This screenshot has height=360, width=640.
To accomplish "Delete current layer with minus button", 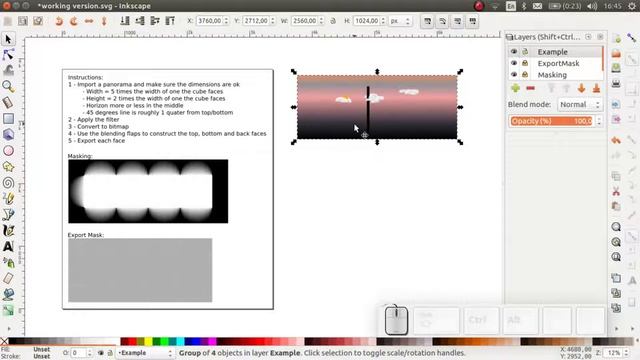I will coord(530,88).
